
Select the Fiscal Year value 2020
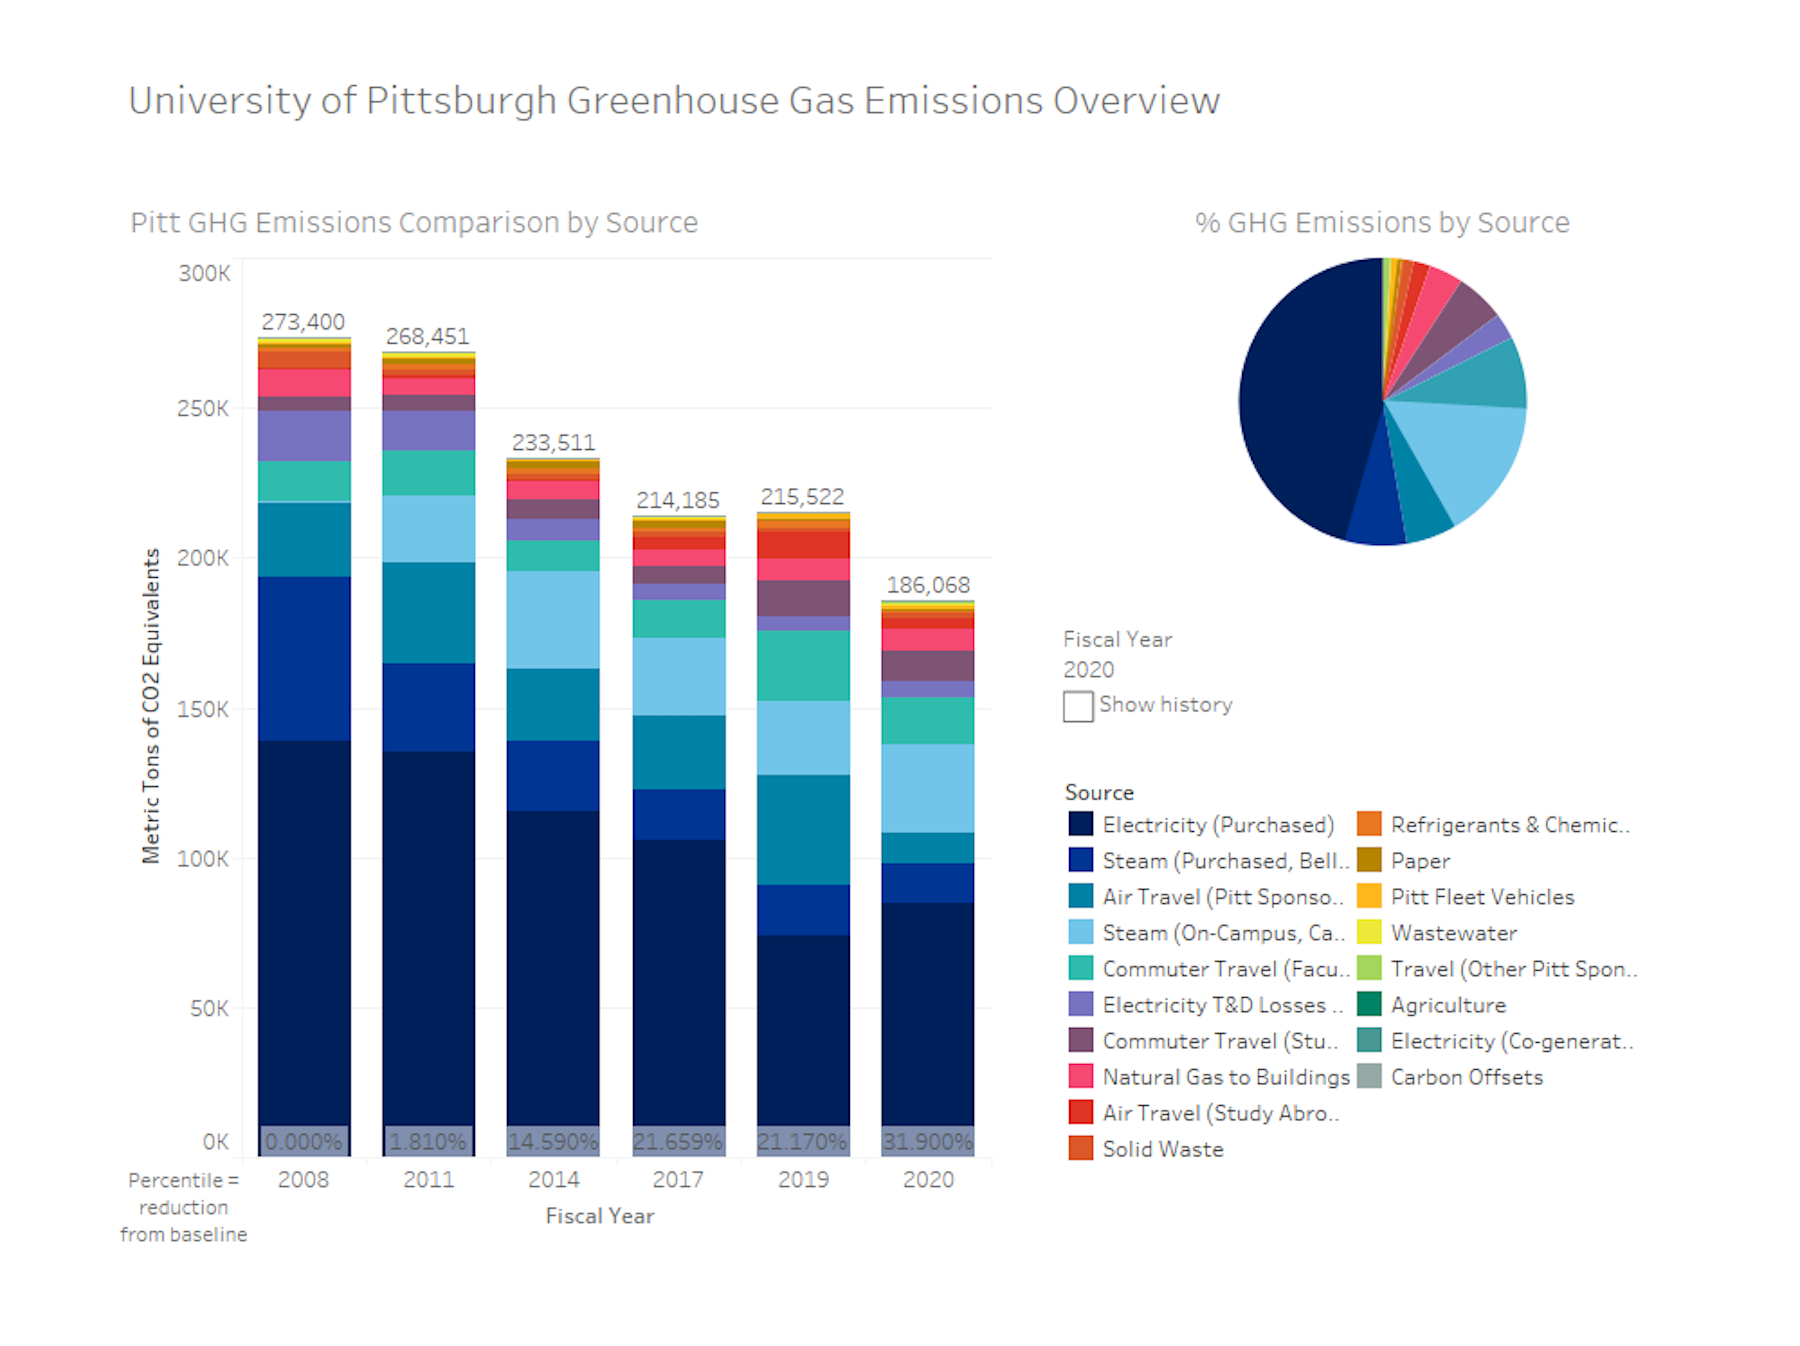pos(1088,670)
